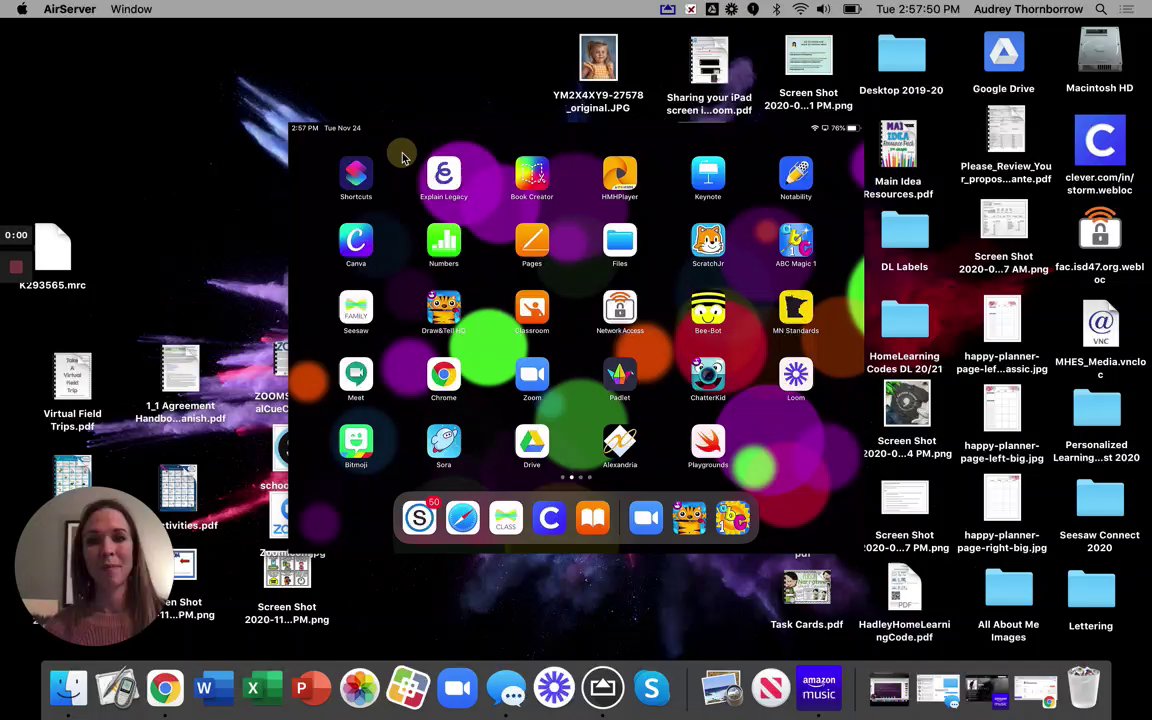Open the Padlet app
1152x720 pixels.
tap(620, 375)
